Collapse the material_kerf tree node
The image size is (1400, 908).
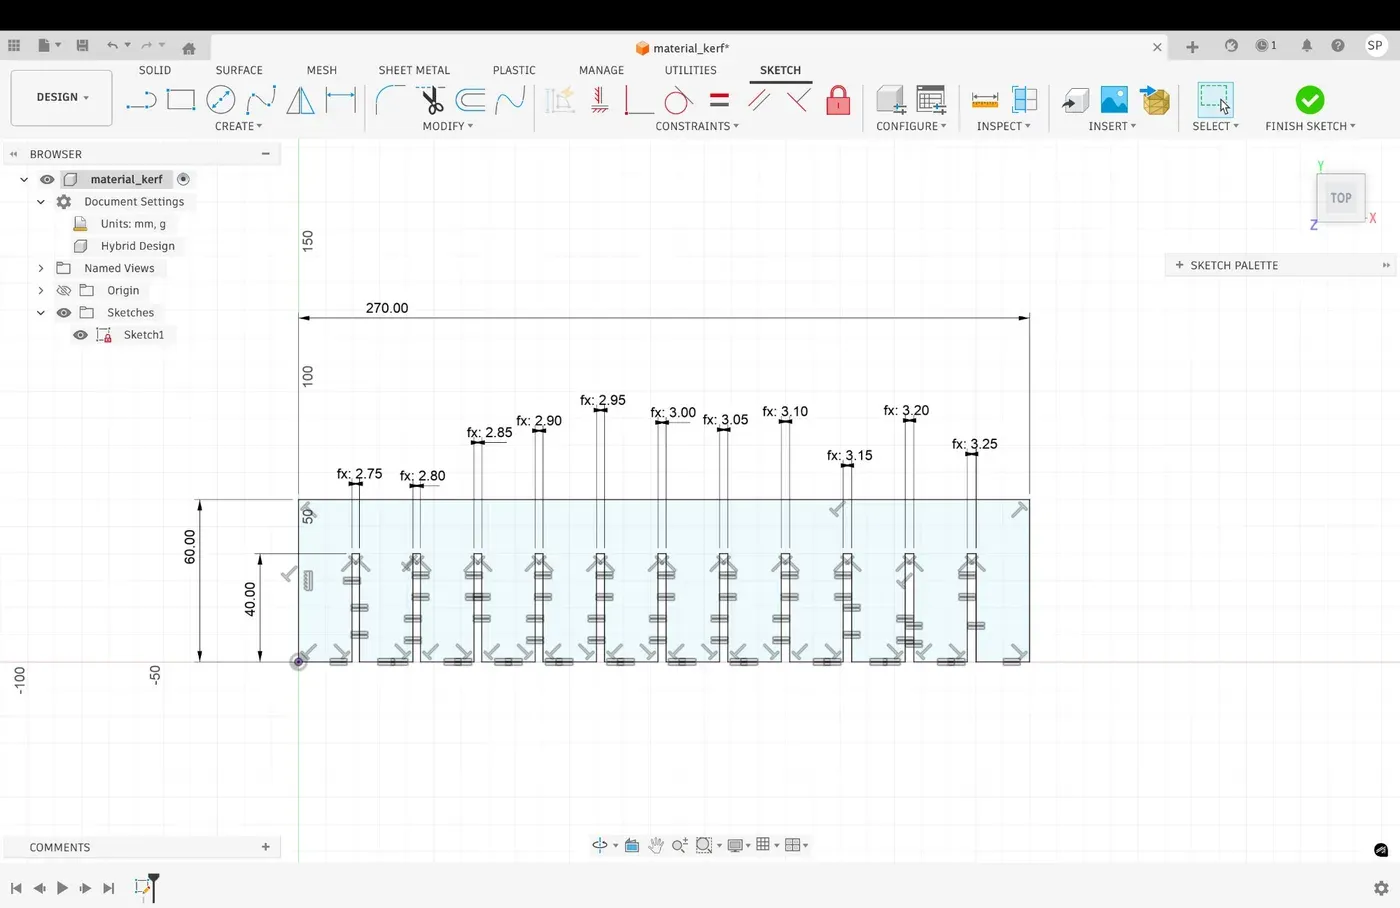[24, 179]
